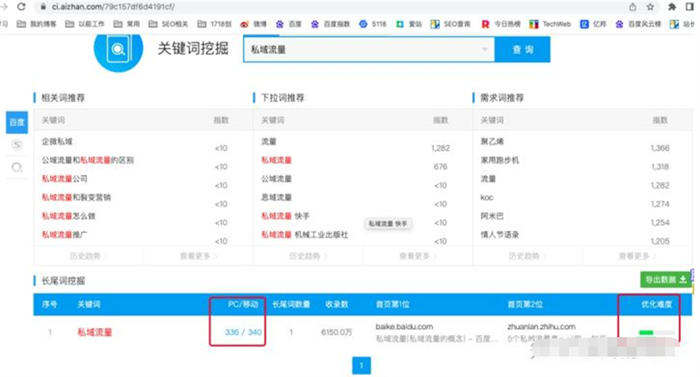Open the browser extensions puzzle icon

pyautogui.click(x=671, y=7)
